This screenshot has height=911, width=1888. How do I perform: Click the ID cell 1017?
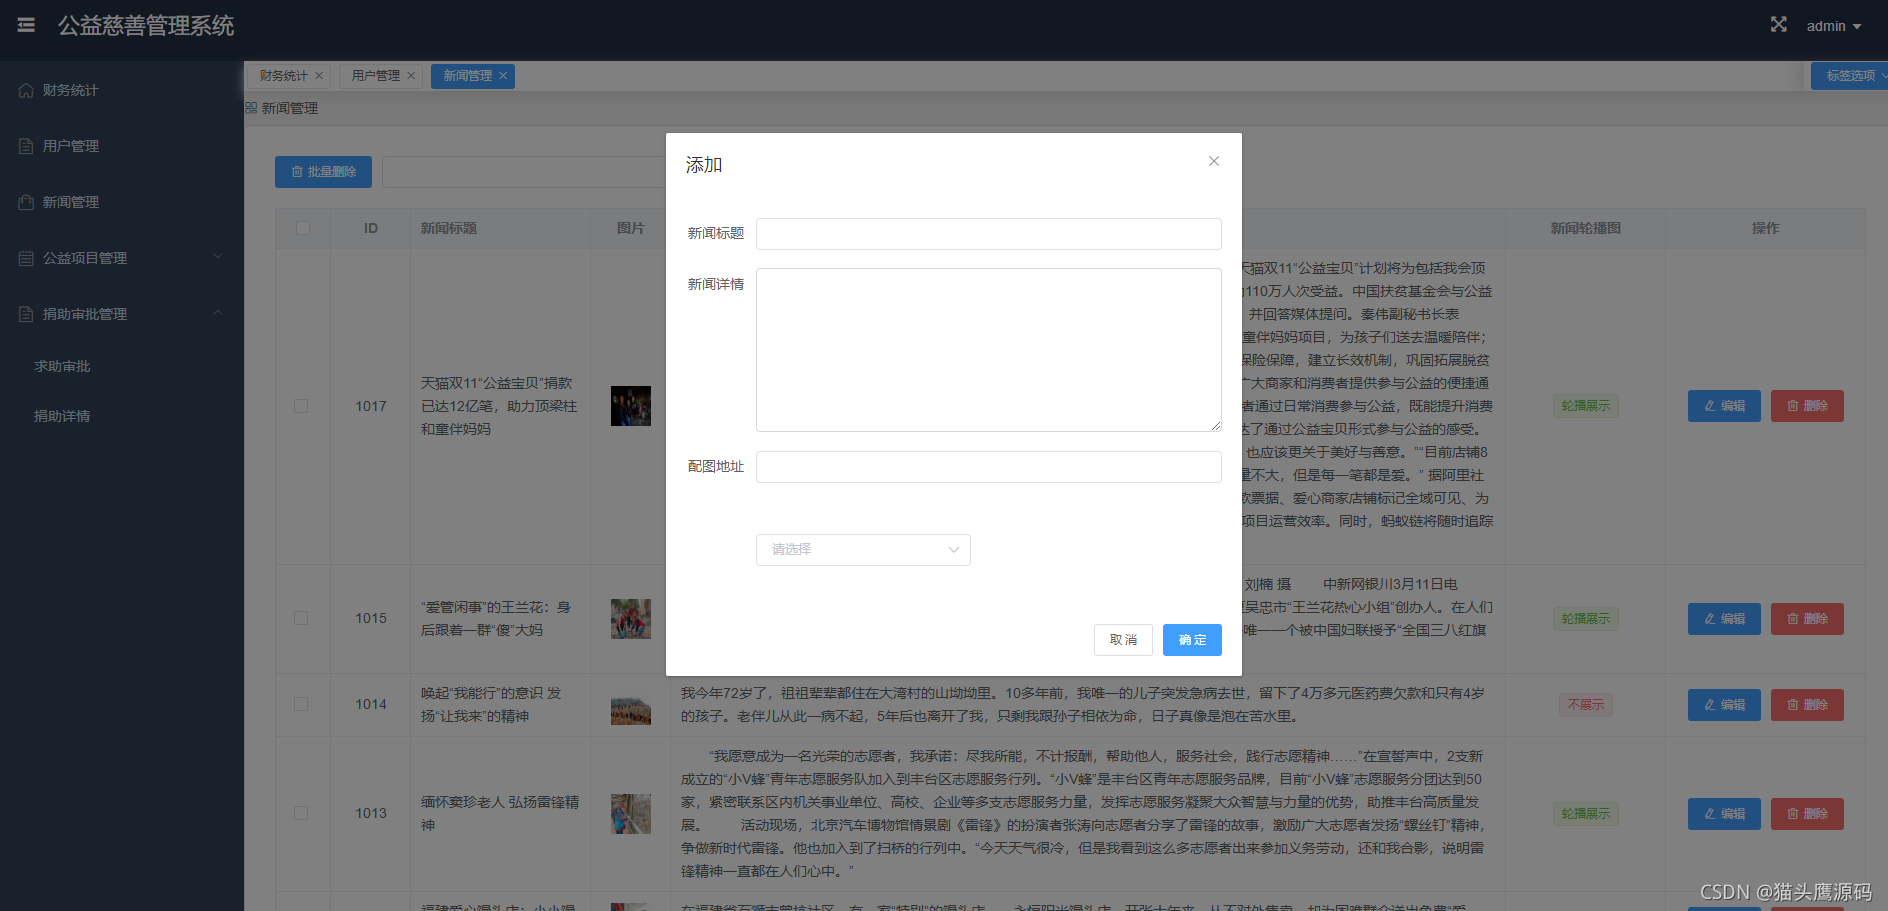tap(371, 406)
